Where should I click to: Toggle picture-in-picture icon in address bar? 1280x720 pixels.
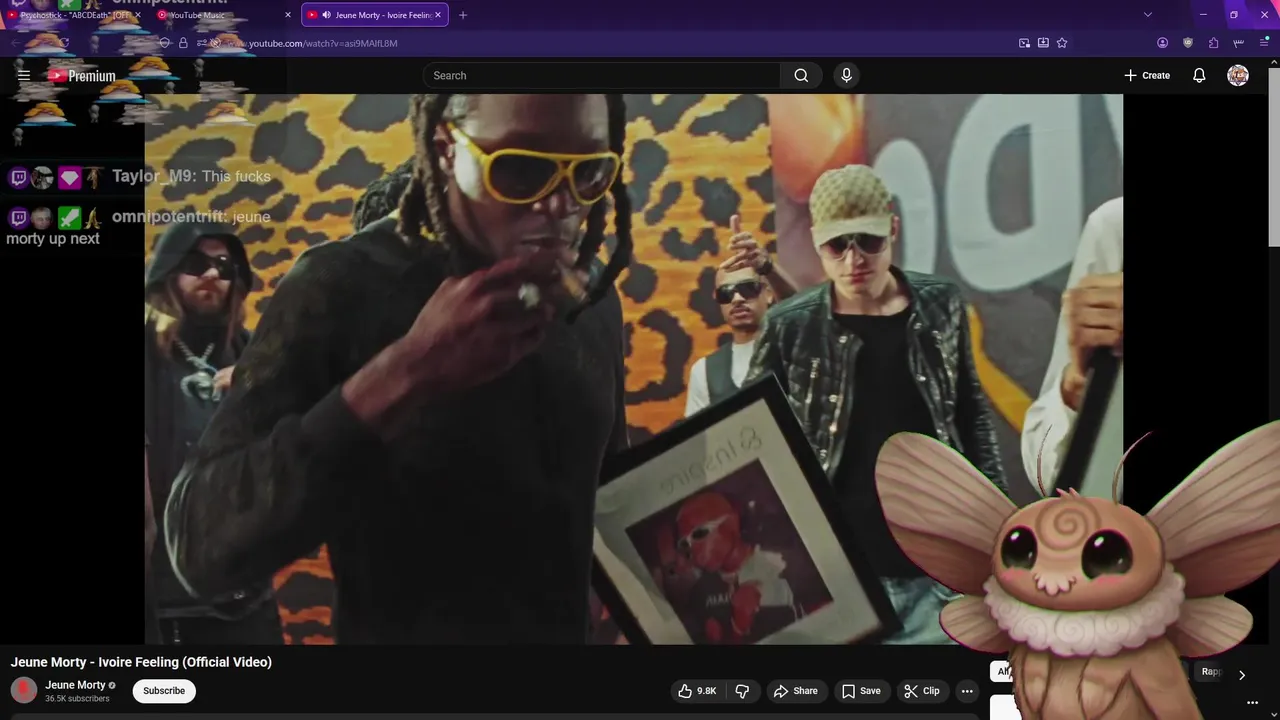[x=1025, y=43]
